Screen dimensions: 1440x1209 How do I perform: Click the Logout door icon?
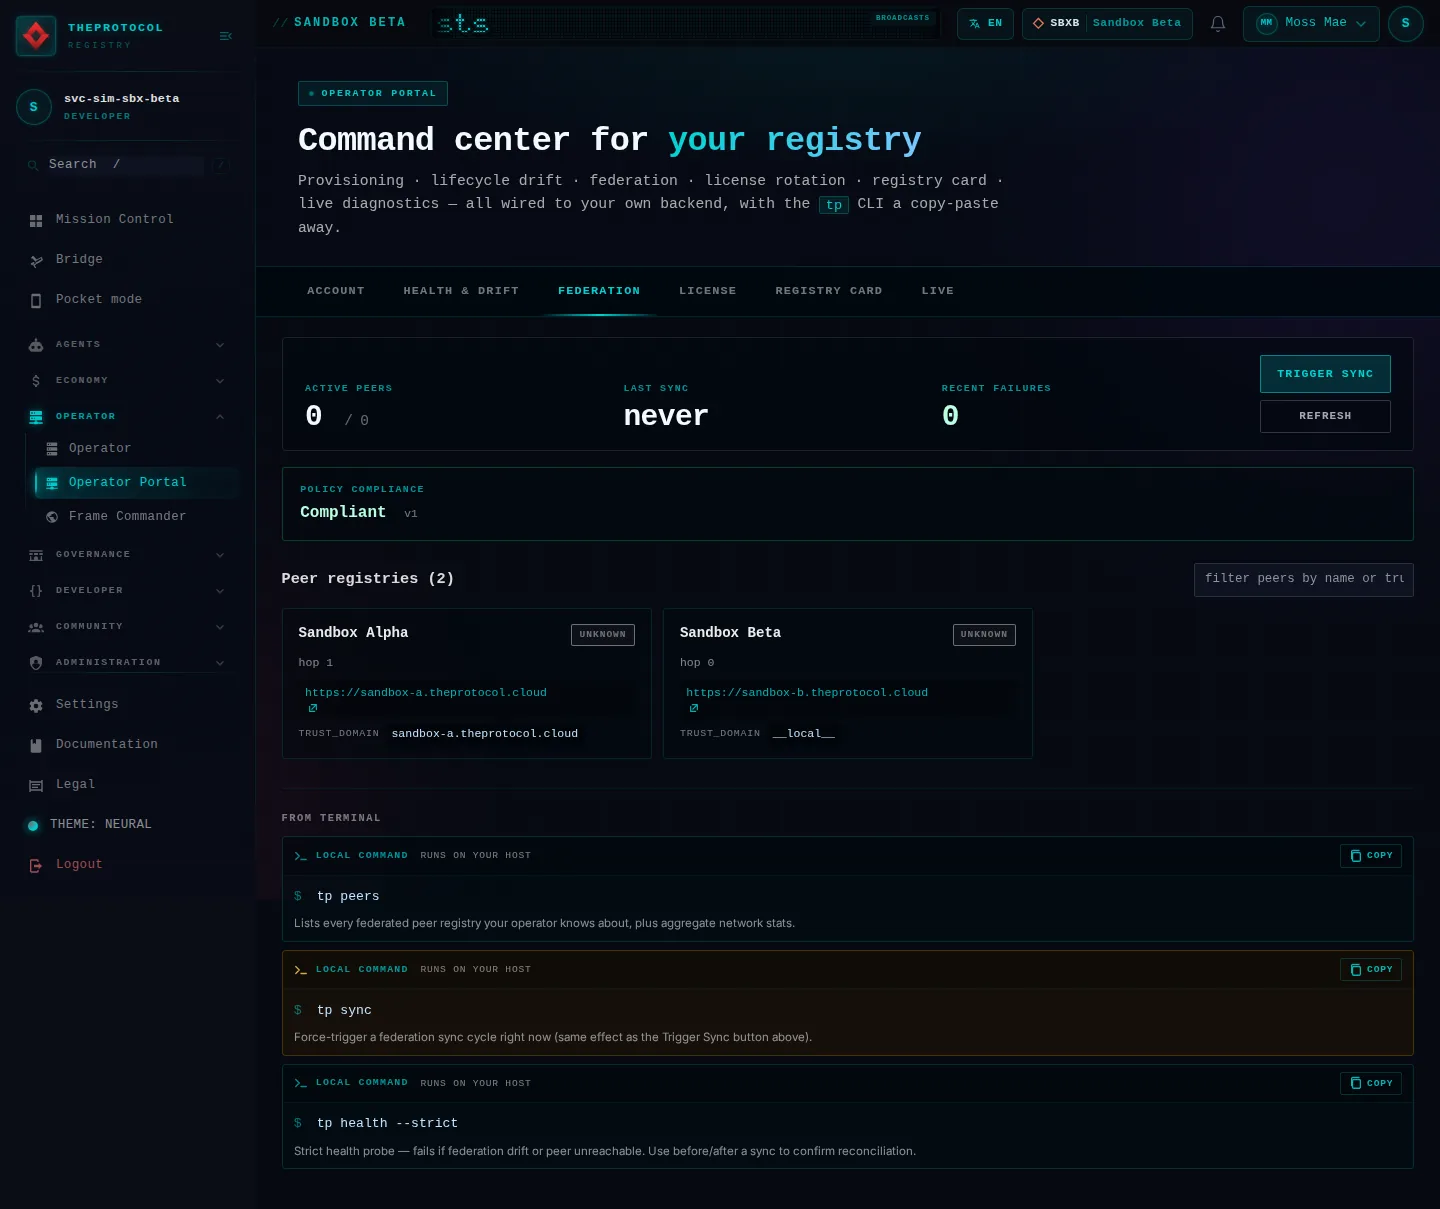tap(36, 865)
